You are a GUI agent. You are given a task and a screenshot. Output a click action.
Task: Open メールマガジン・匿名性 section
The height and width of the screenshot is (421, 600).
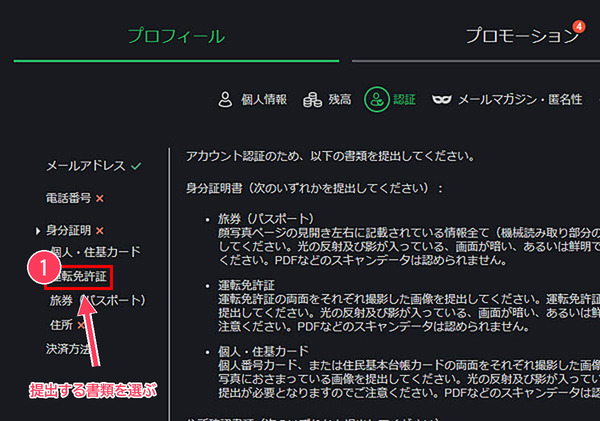pos(520,100)
